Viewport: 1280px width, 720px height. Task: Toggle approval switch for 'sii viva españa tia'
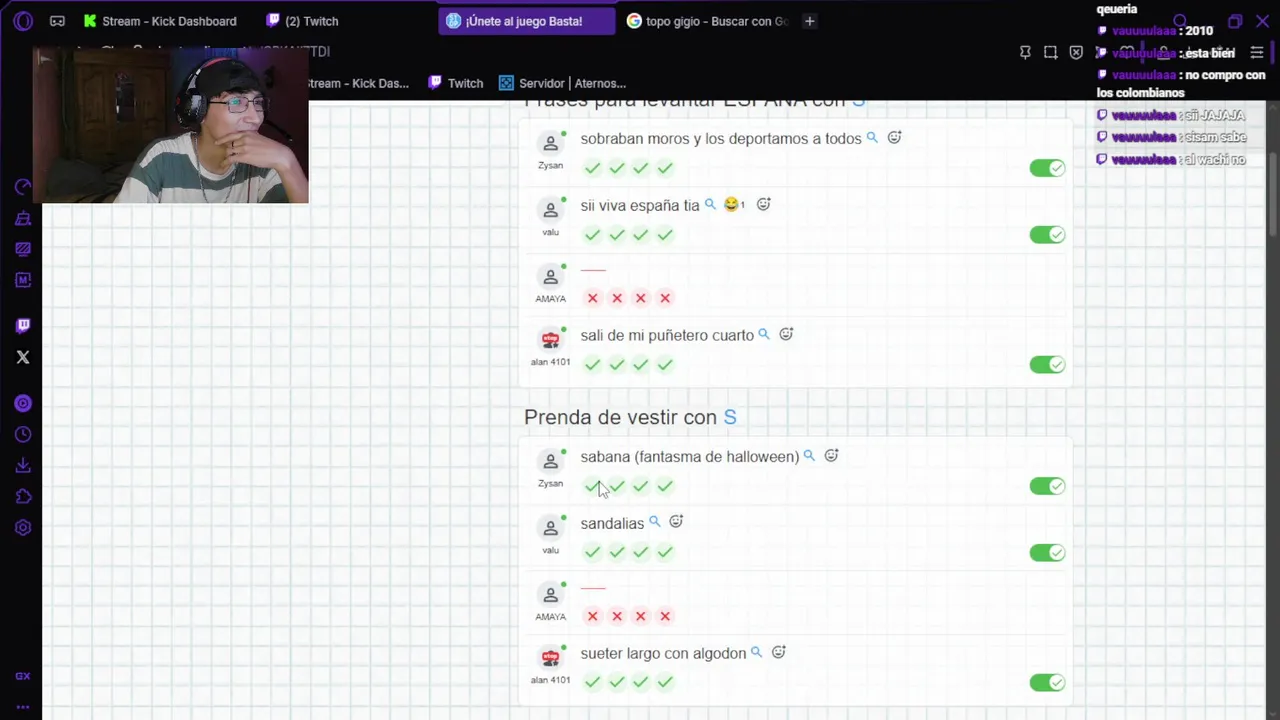click(x=1047, y=235)
